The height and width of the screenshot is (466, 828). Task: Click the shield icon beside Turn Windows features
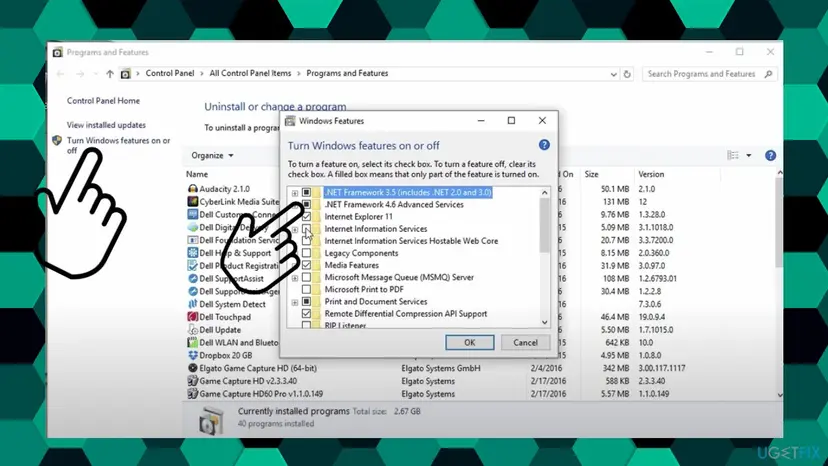[x=57, y=141]
